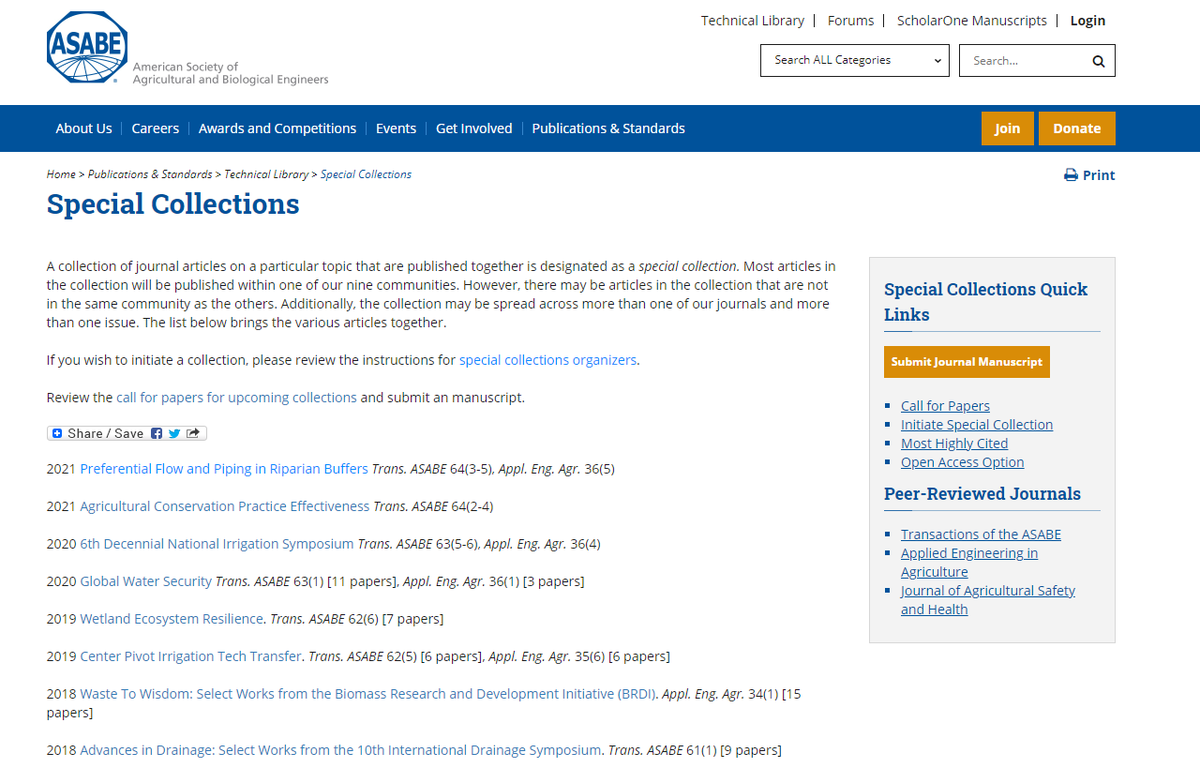
Task: Open Wetland Ecosystem Resilience collection
Action: click(x=172, y=619)
